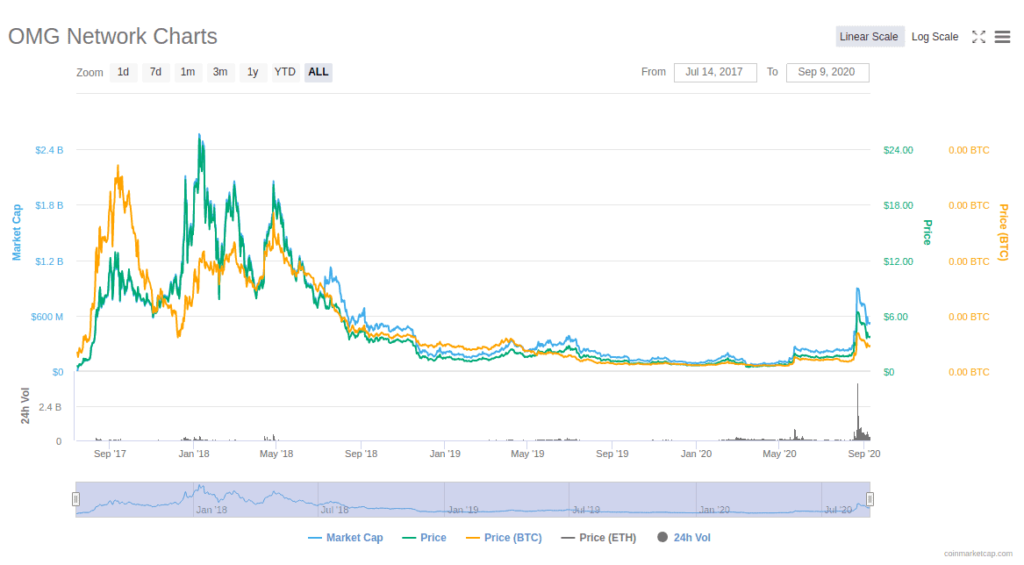Set zoom to 1d
1024x565 pixels.
point(123,72)
